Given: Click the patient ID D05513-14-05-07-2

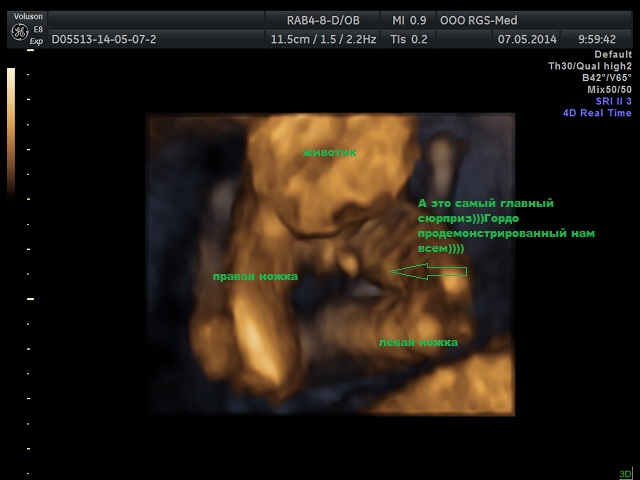Looking at the screenshot, I should tap(104, 39).
